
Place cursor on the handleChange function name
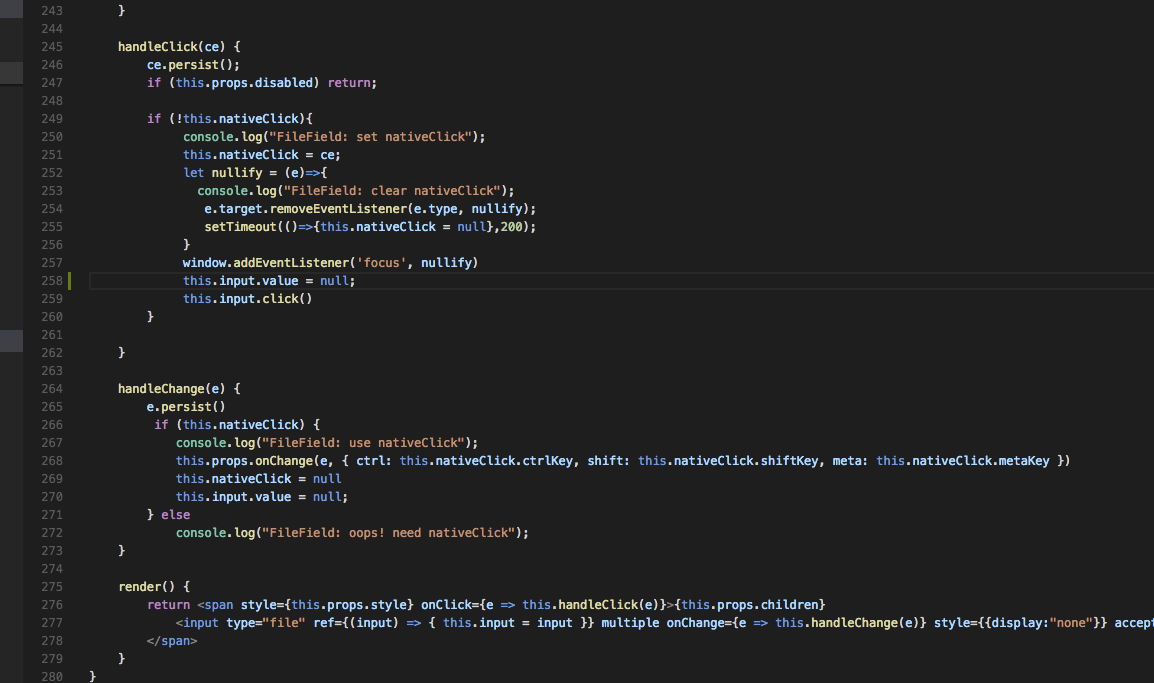[162, 388]
